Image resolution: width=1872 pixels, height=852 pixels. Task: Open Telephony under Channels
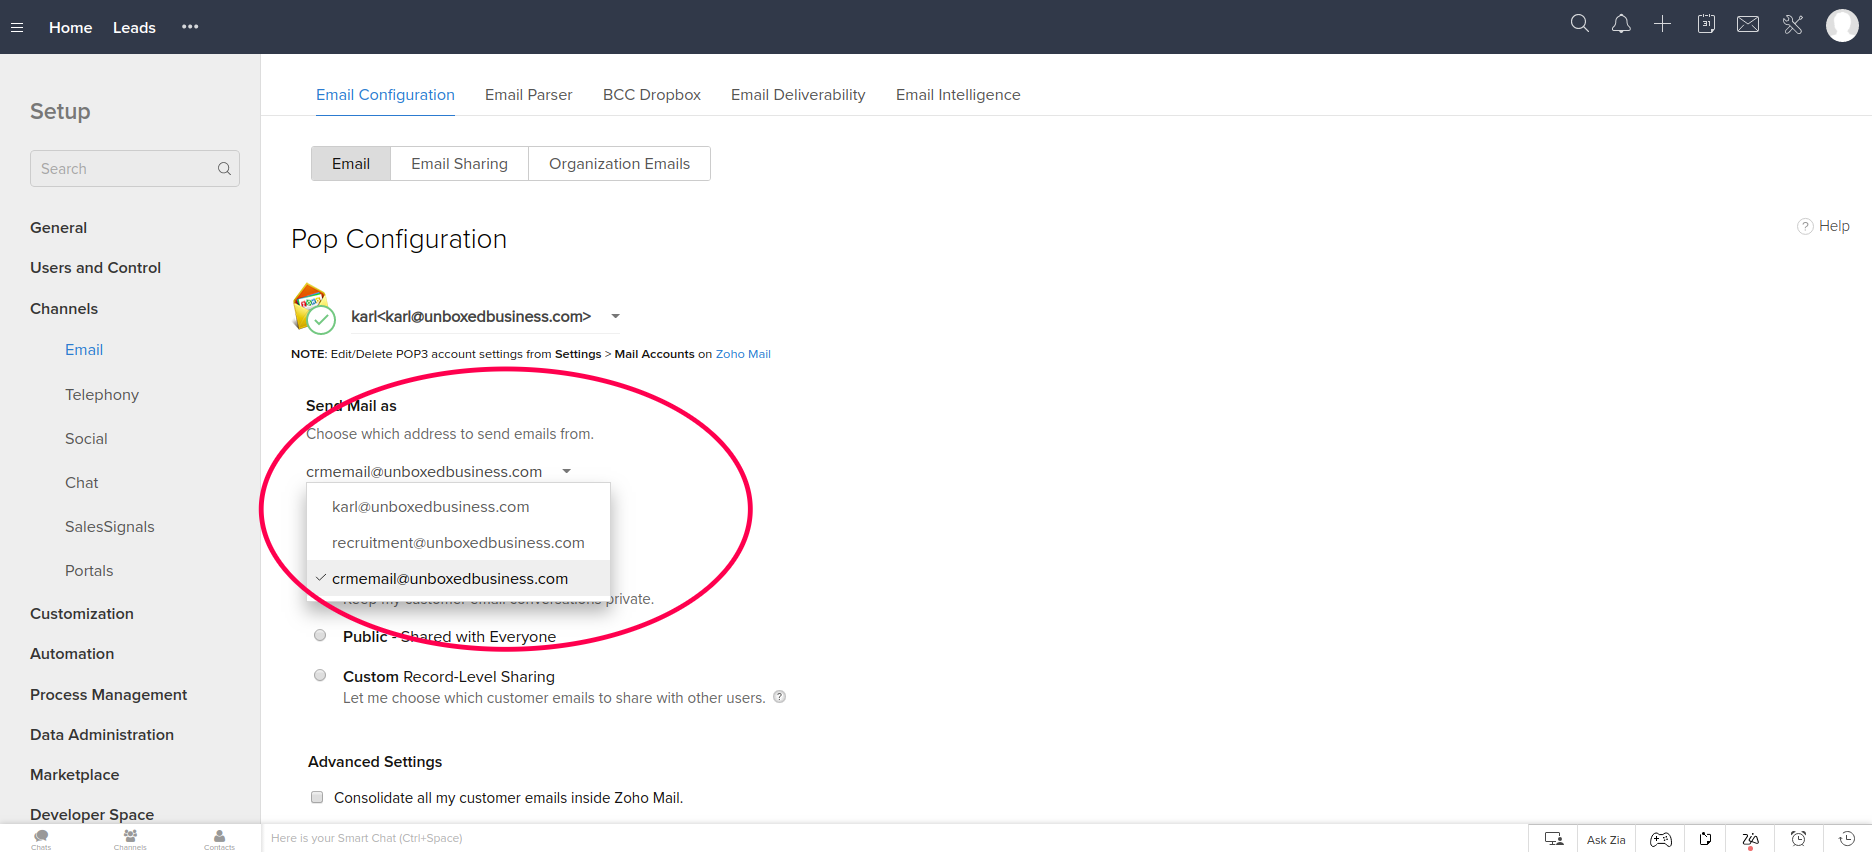[102, 395]
